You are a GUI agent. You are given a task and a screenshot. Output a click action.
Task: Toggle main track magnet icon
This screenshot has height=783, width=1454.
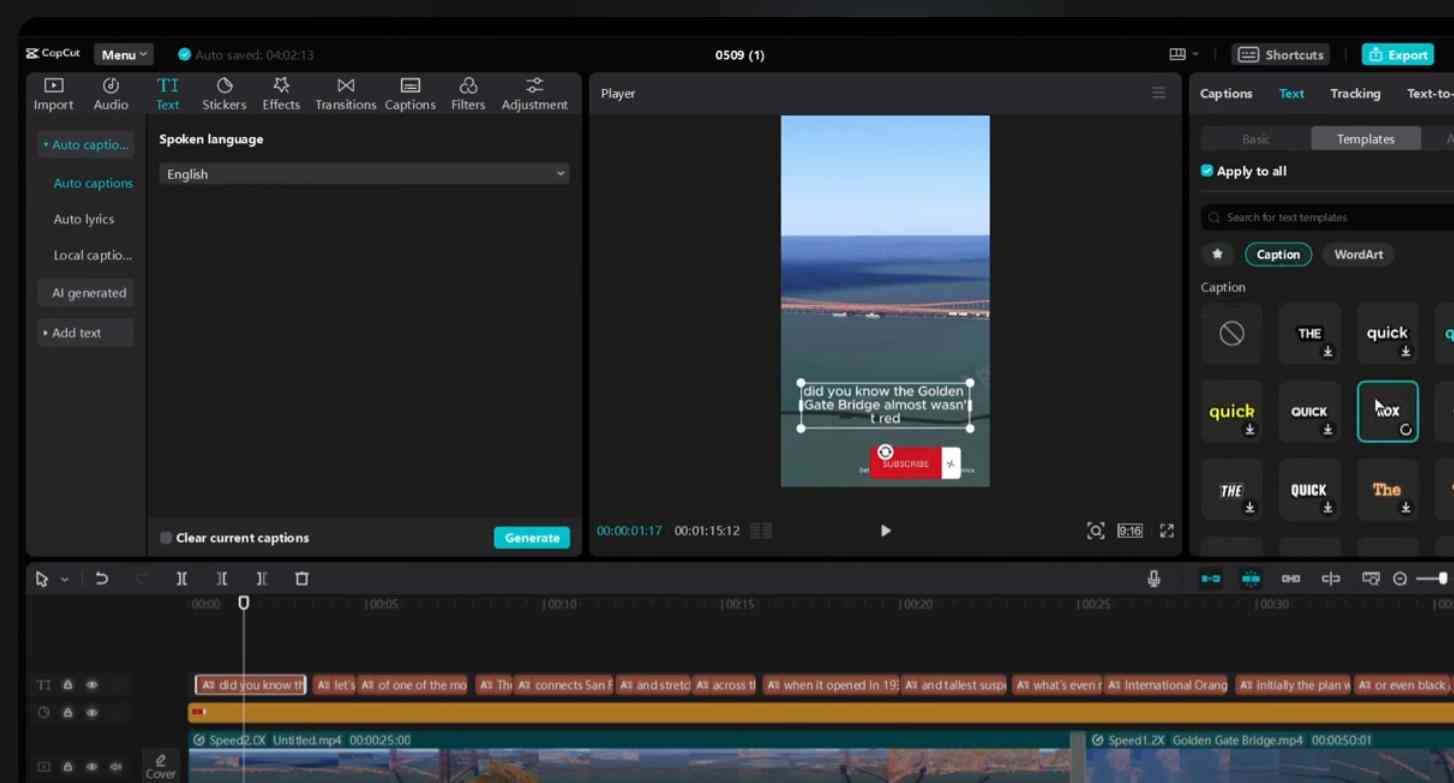[x=1211, y=578]
